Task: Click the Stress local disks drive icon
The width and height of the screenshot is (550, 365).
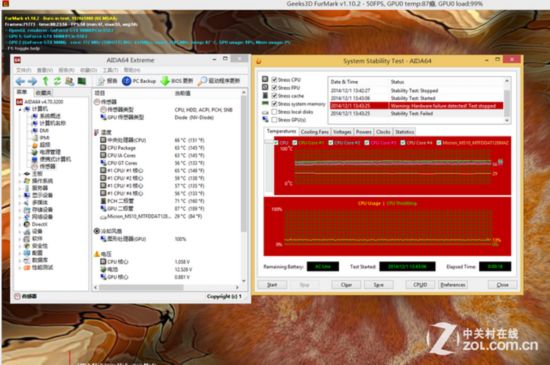Action: [265, 112]
